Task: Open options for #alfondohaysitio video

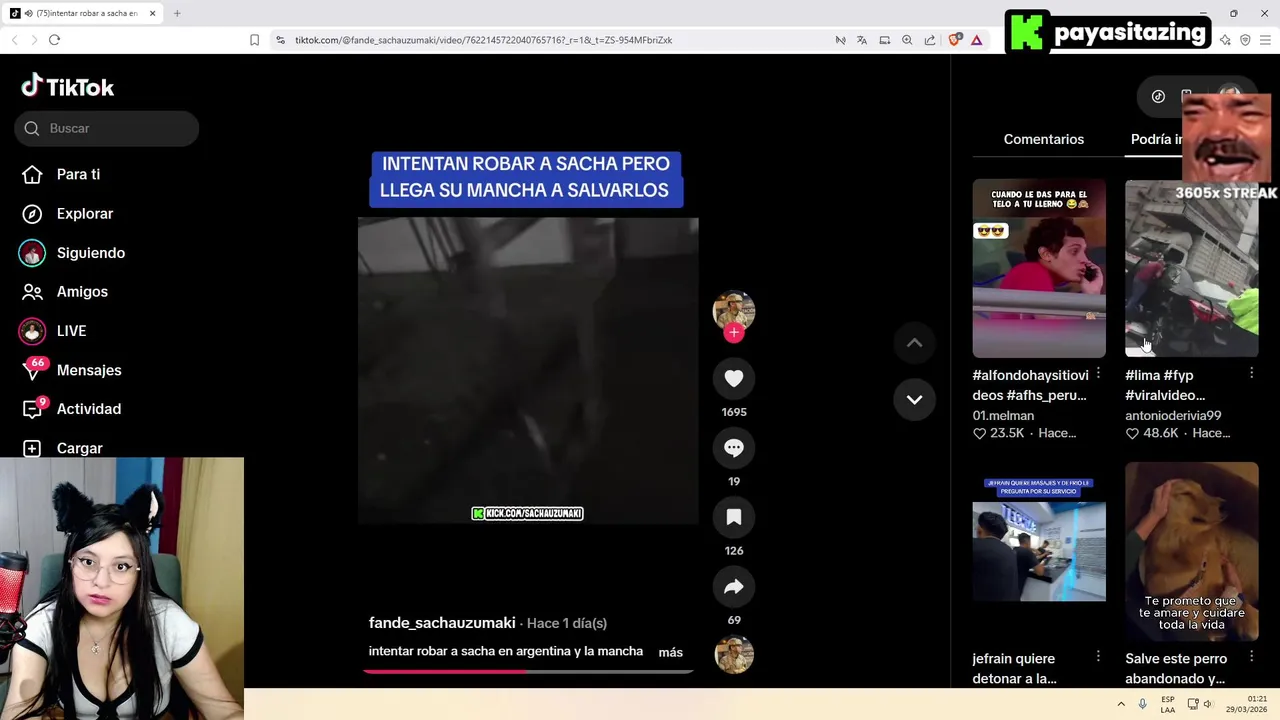Action: pos(1098,373)
